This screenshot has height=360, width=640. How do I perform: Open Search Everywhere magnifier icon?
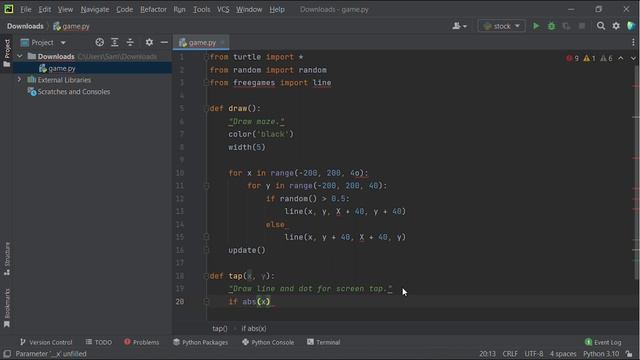(600, 26)
